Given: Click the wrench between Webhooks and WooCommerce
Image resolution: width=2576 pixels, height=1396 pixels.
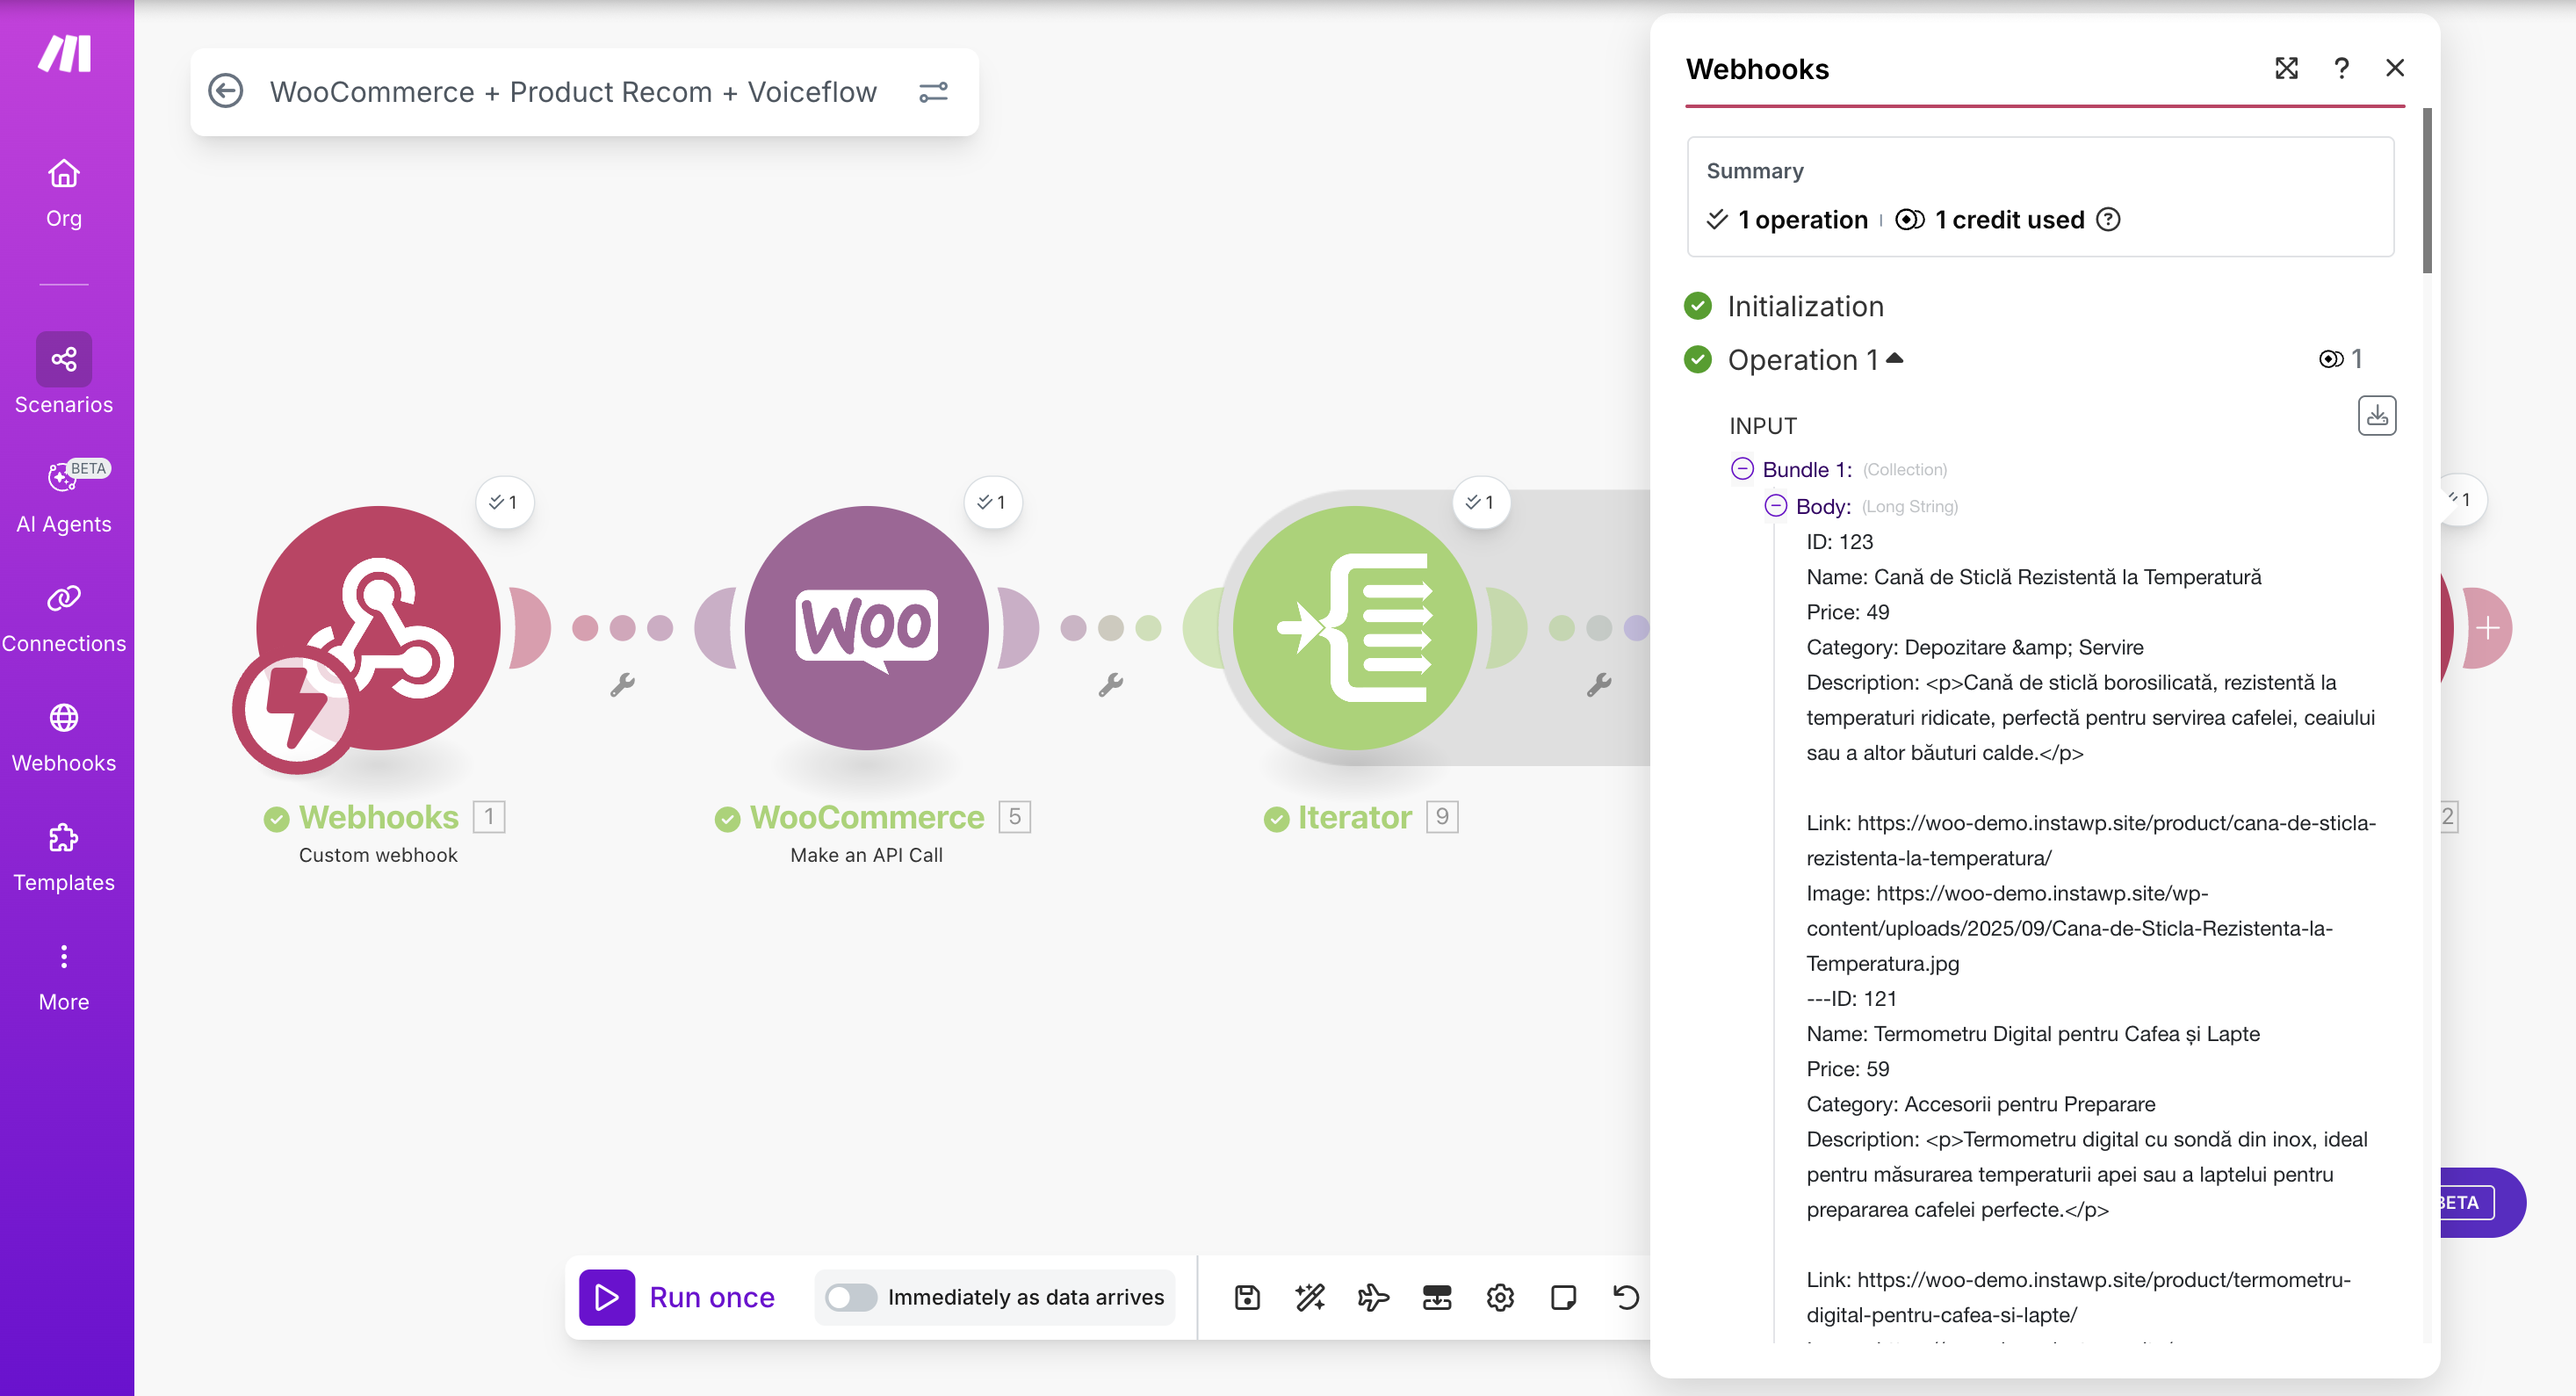Looking at the screenshot, I should (622, 685).
